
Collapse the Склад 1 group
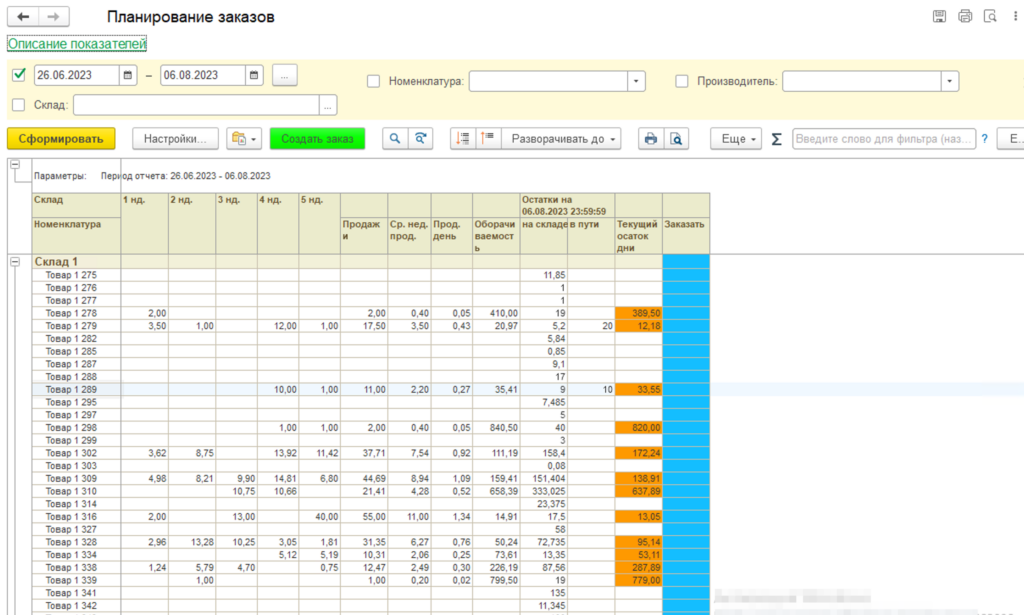14,261
